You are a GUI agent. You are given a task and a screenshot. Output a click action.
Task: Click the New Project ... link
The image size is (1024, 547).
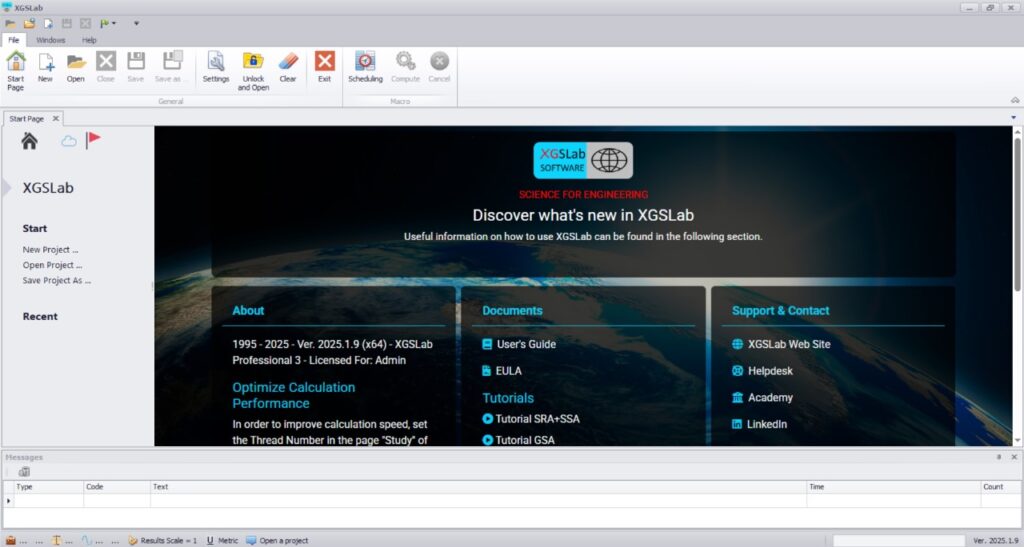tap(50, 249)
